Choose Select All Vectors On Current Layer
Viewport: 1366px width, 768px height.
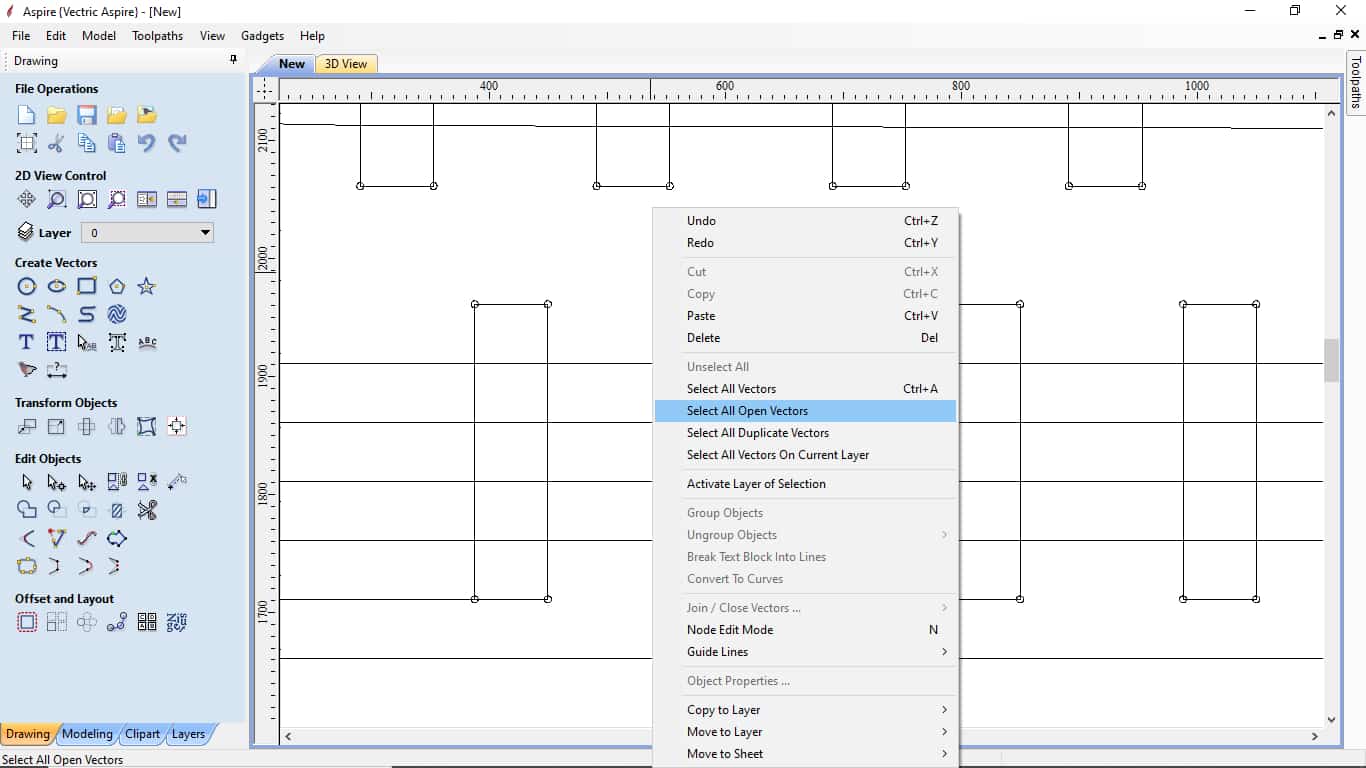click(805, 455)
